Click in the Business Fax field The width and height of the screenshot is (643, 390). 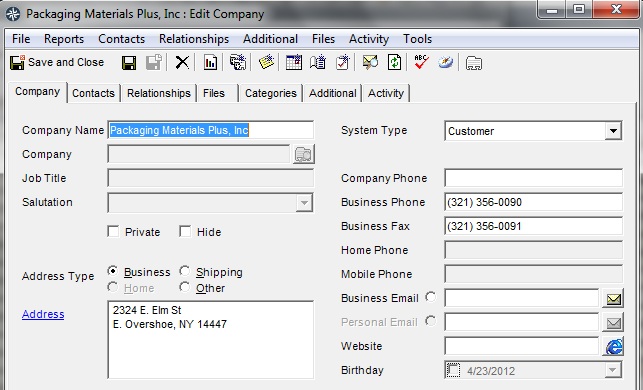point(534,226)
